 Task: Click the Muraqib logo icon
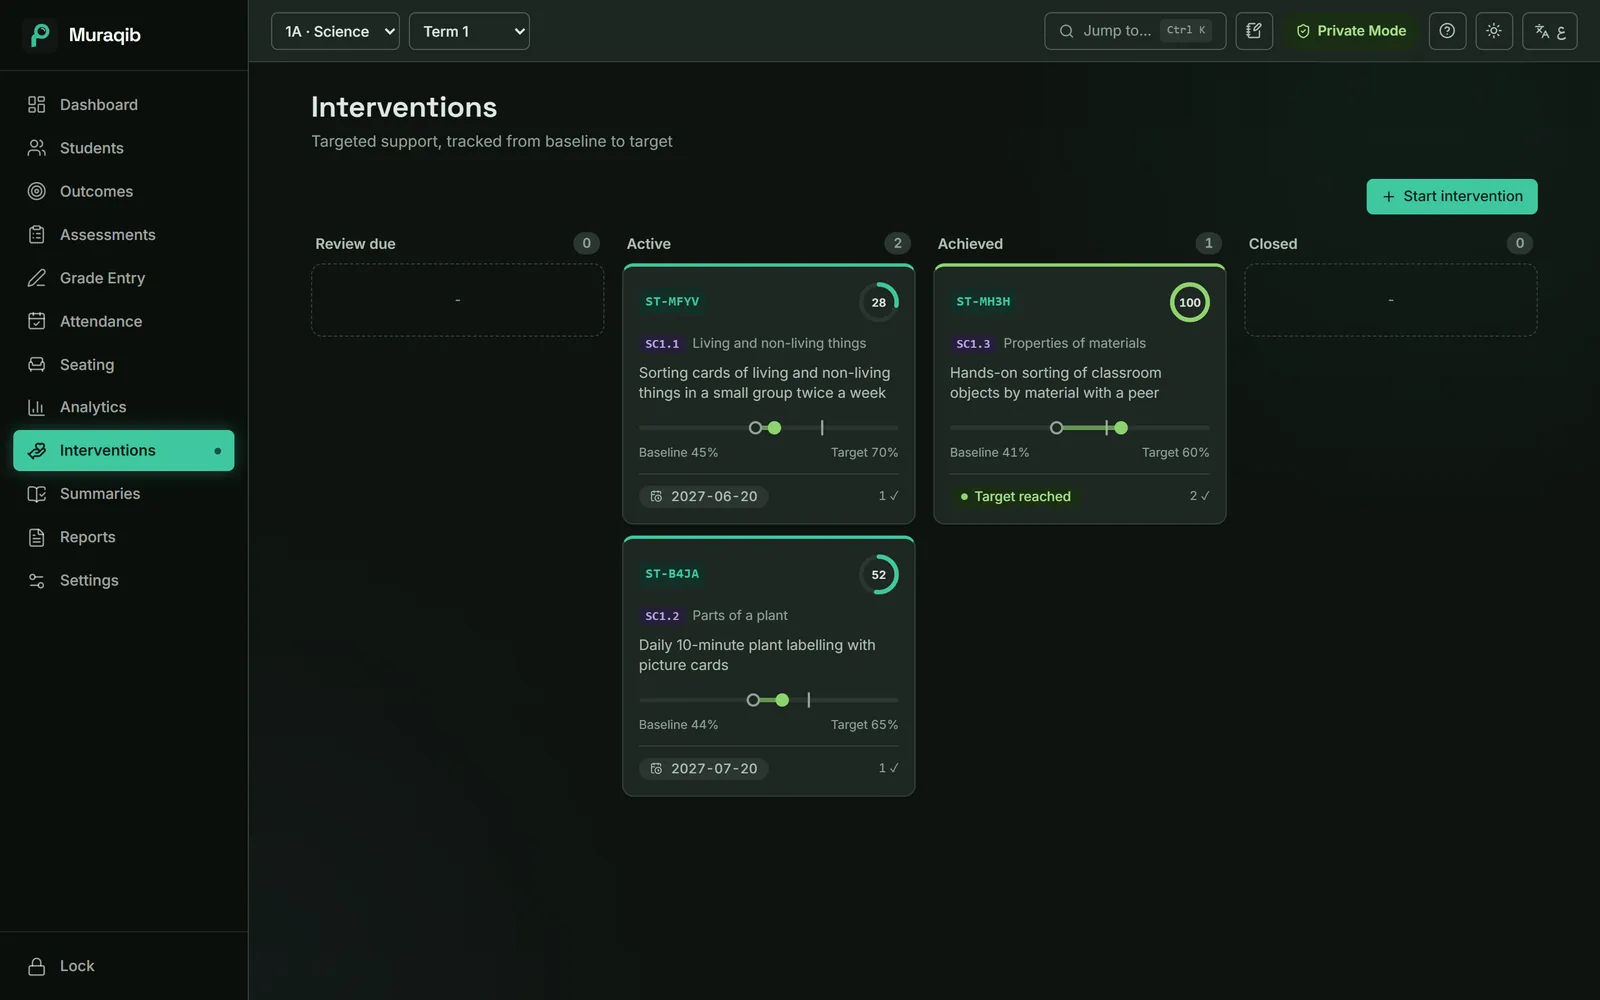coord(39,35)
